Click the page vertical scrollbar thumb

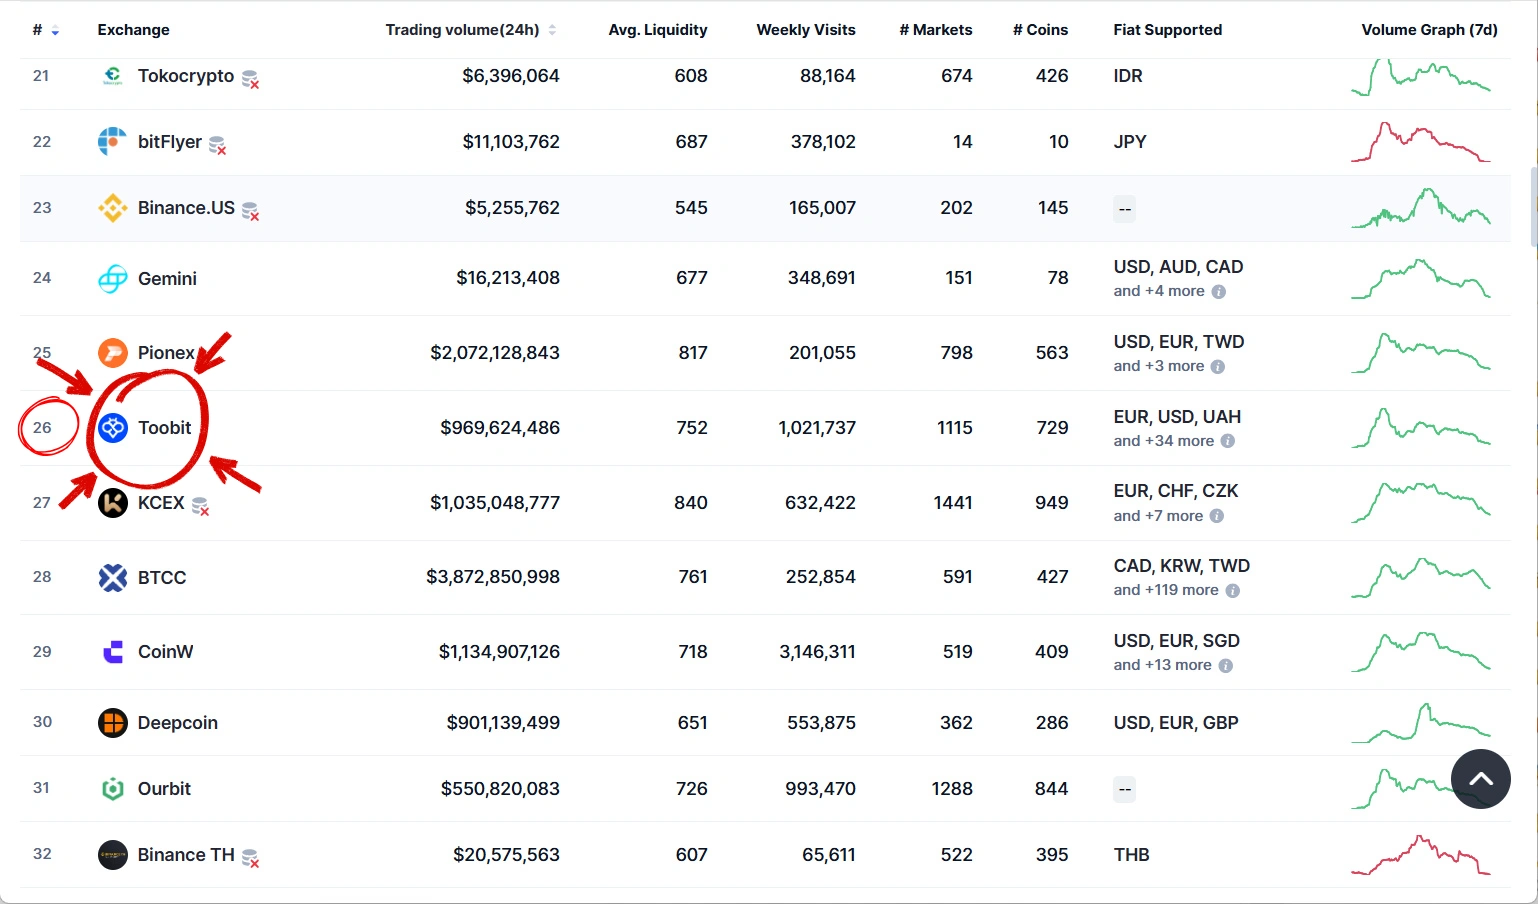point(1533,207)
